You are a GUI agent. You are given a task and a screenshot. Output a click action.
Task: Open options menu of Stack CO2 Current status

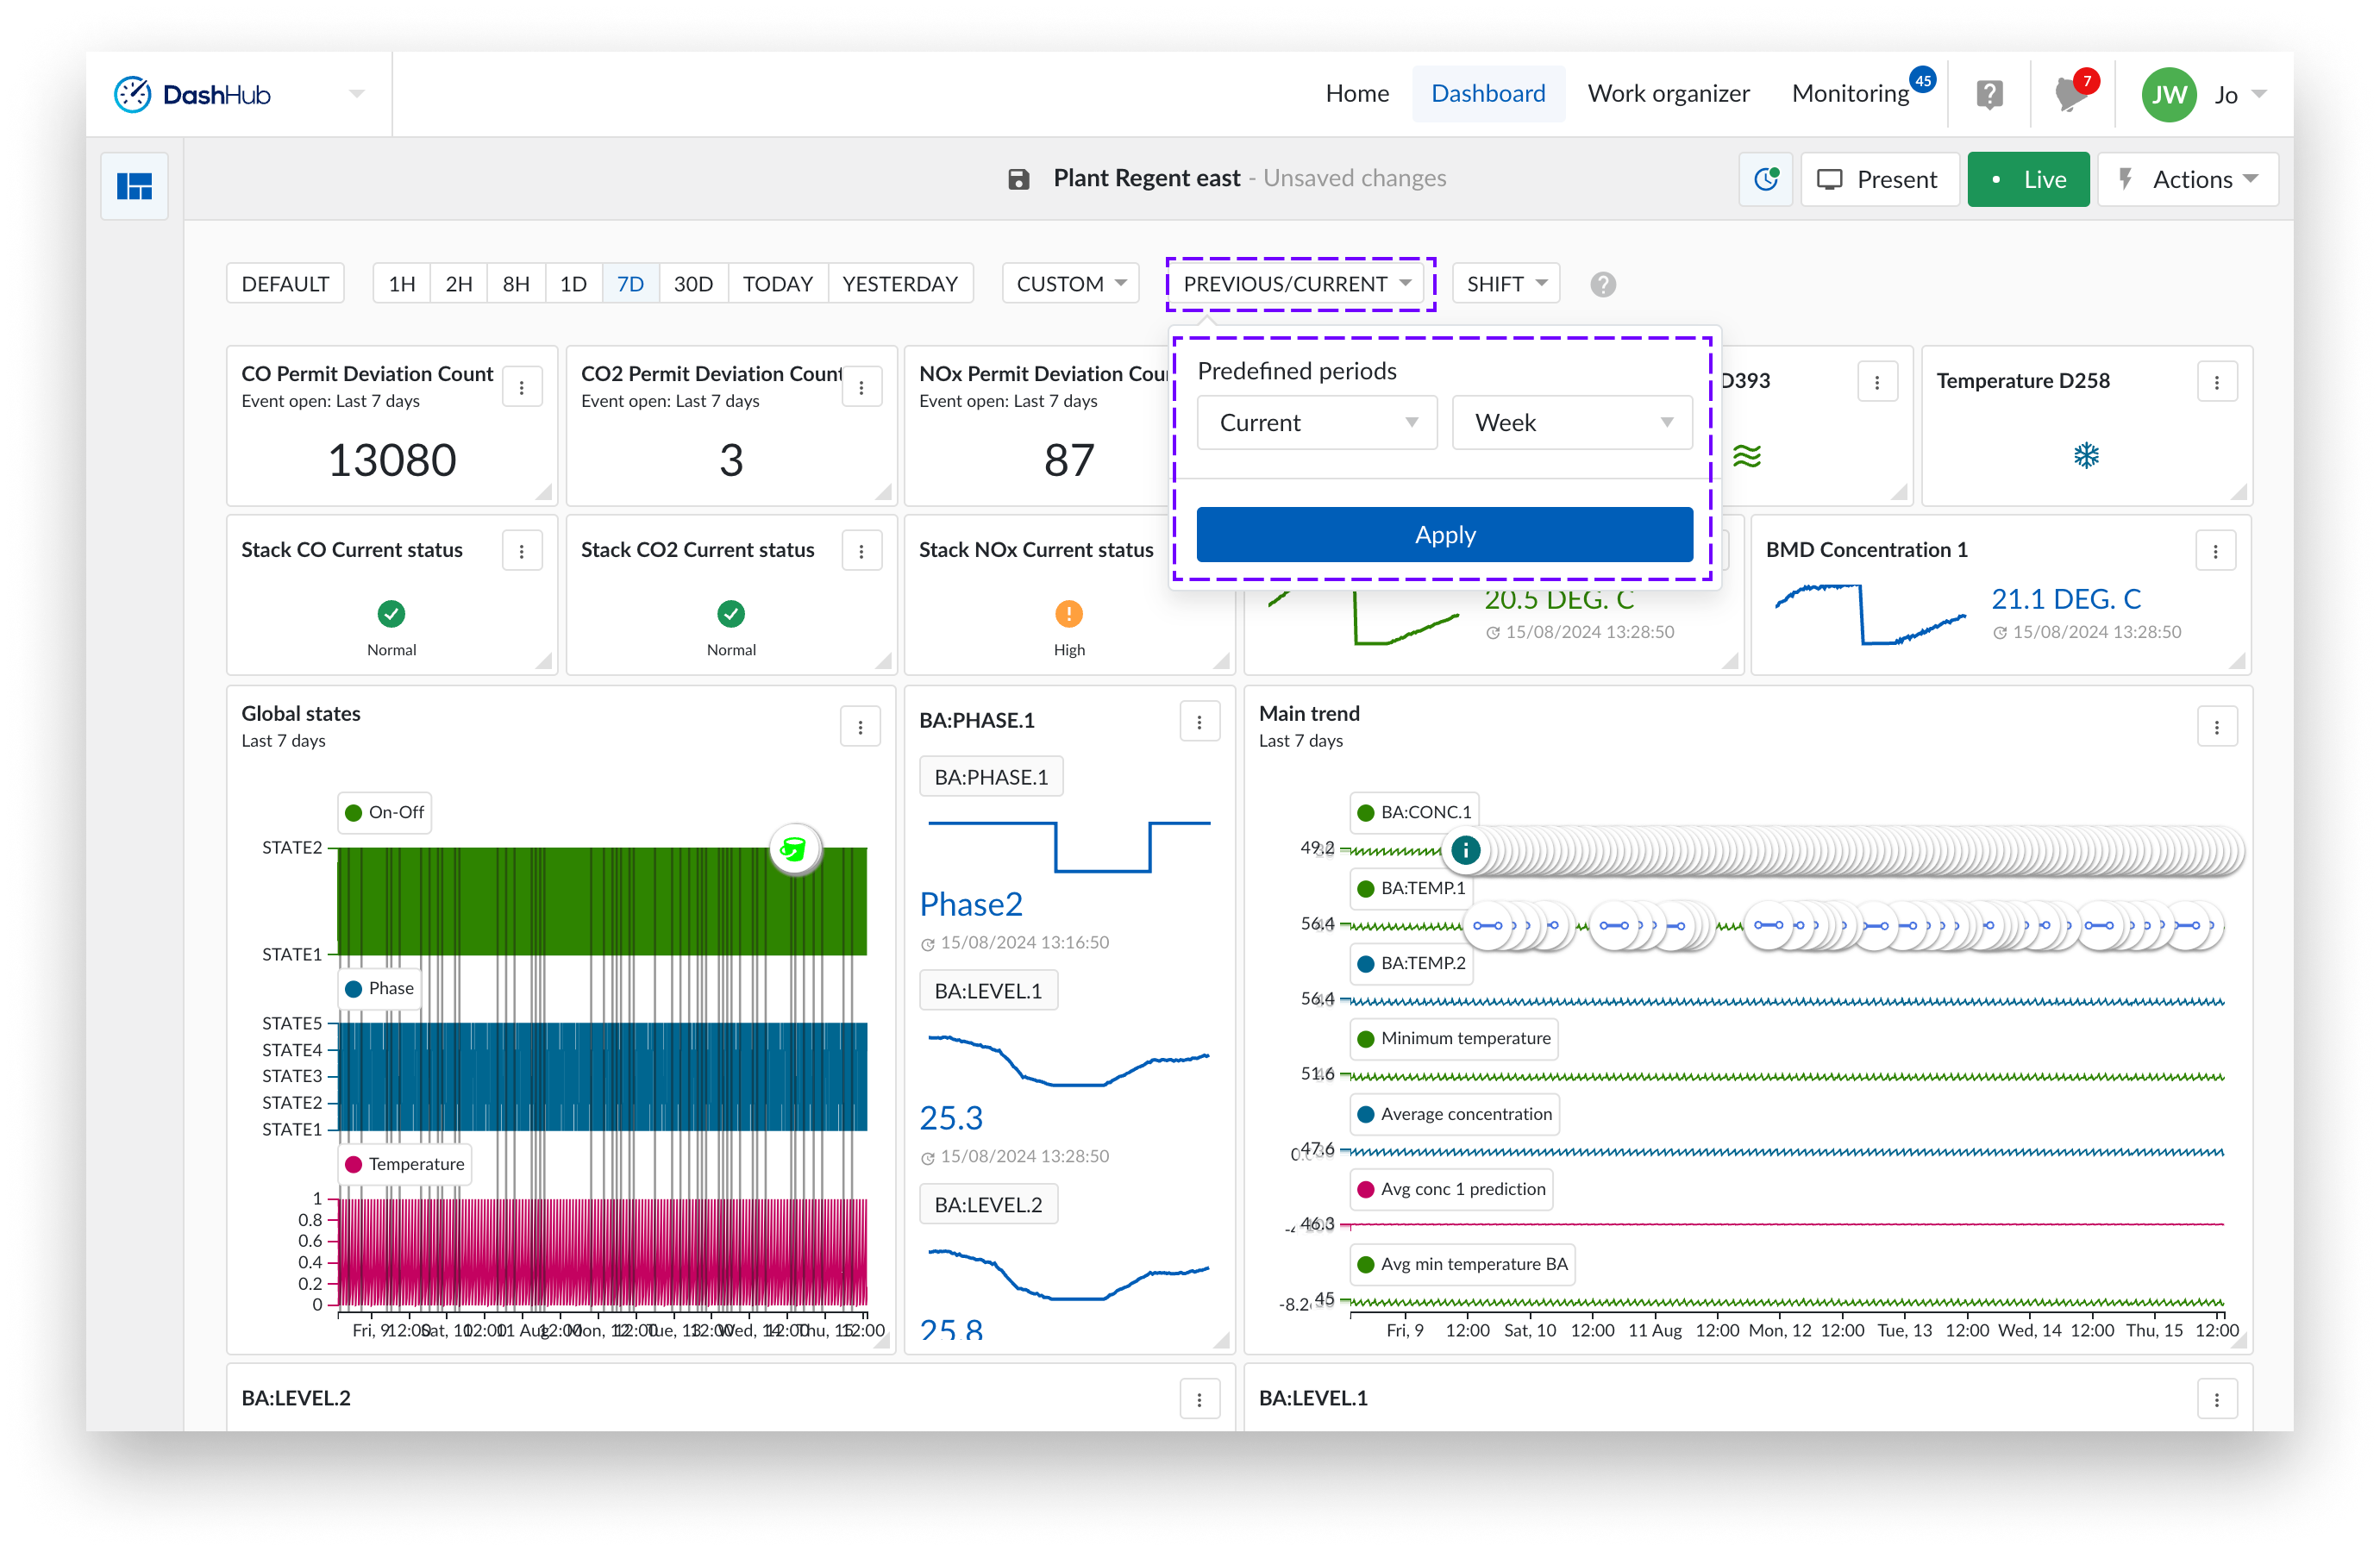pyautogui.click(x=861, y=552)
